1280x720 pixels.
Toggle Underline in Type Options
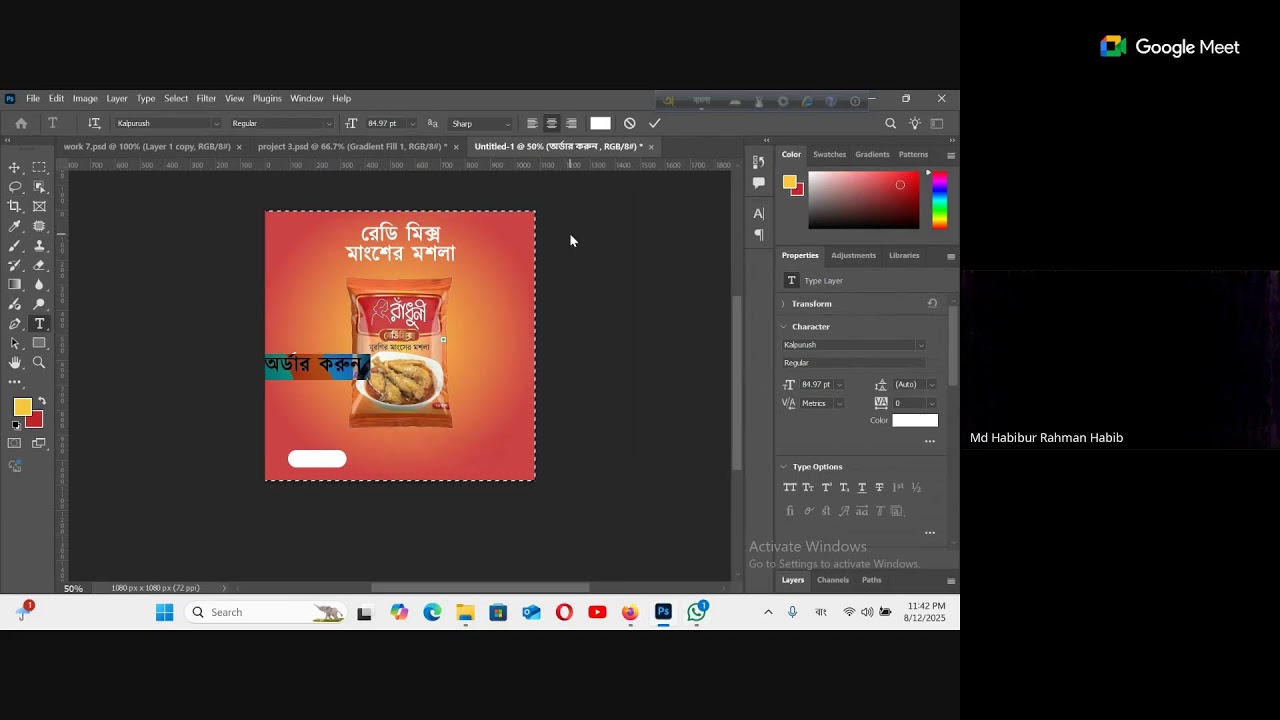[861, 487]
